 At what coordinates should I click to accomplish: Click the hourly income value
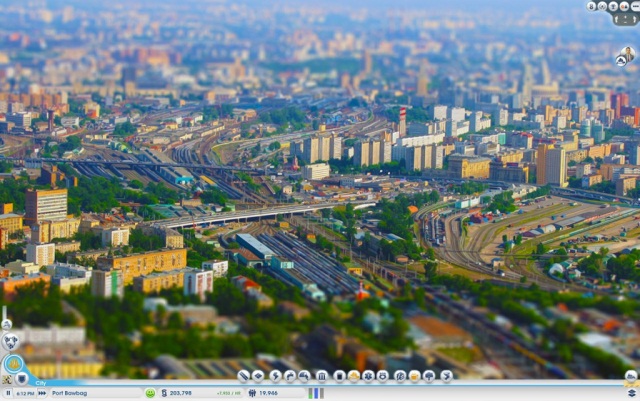point(229,394)
